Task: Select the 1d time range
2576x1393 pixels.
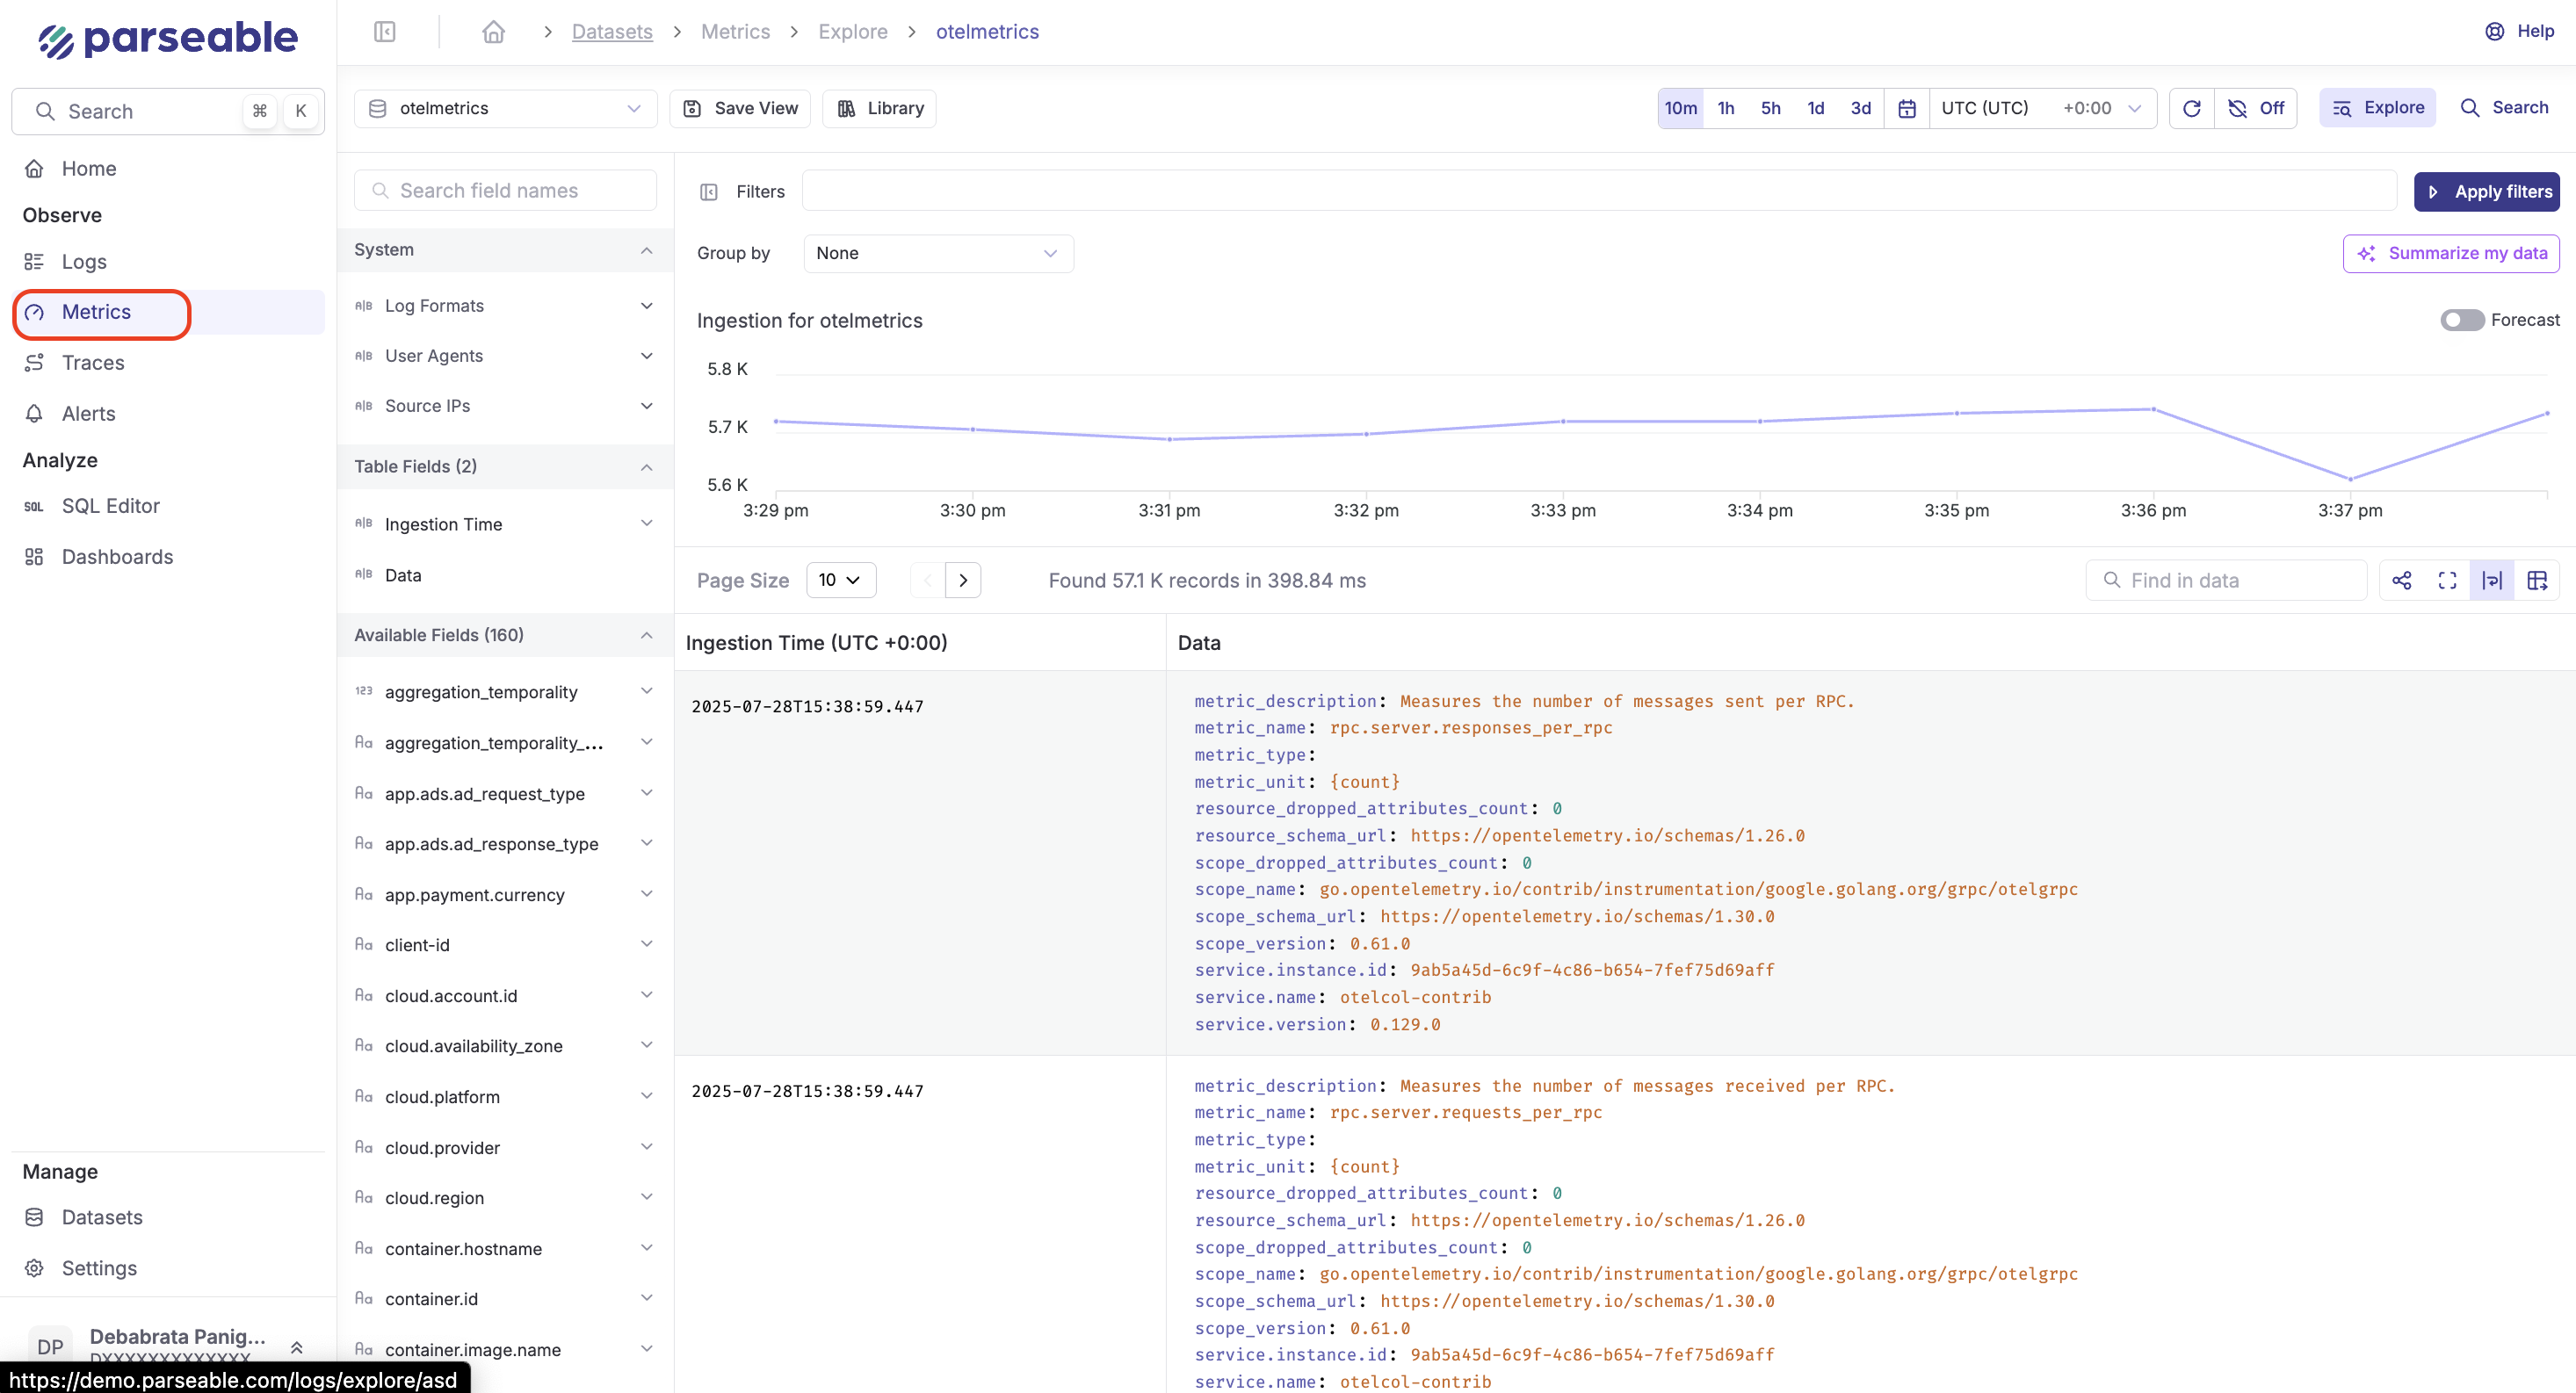Action: click(1815, 108)
